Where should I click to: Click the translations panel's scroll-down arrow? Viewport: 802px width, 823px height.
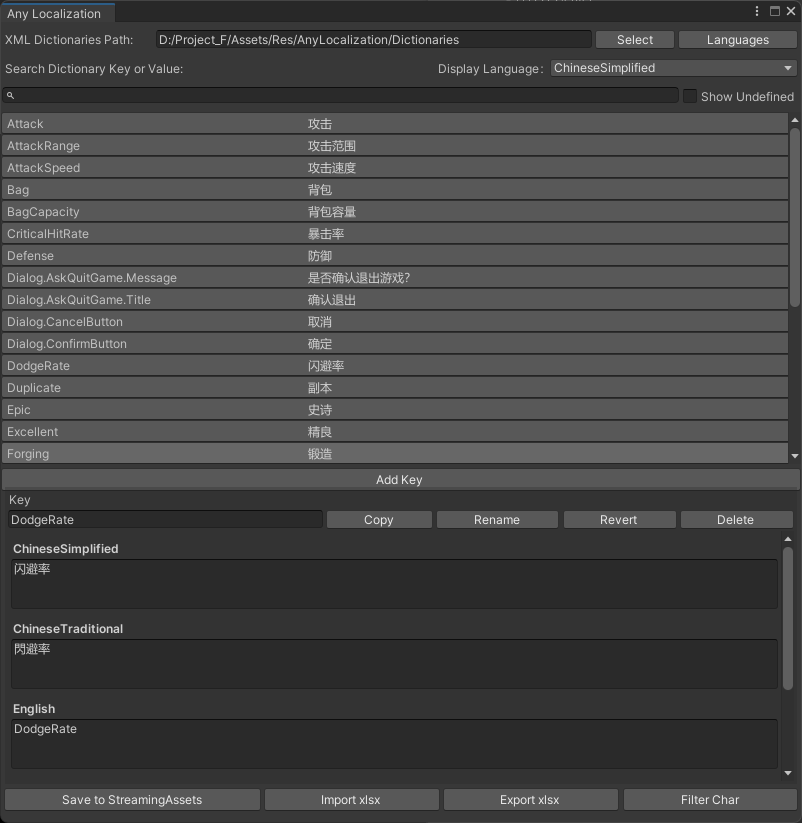(x=788, y=773)
